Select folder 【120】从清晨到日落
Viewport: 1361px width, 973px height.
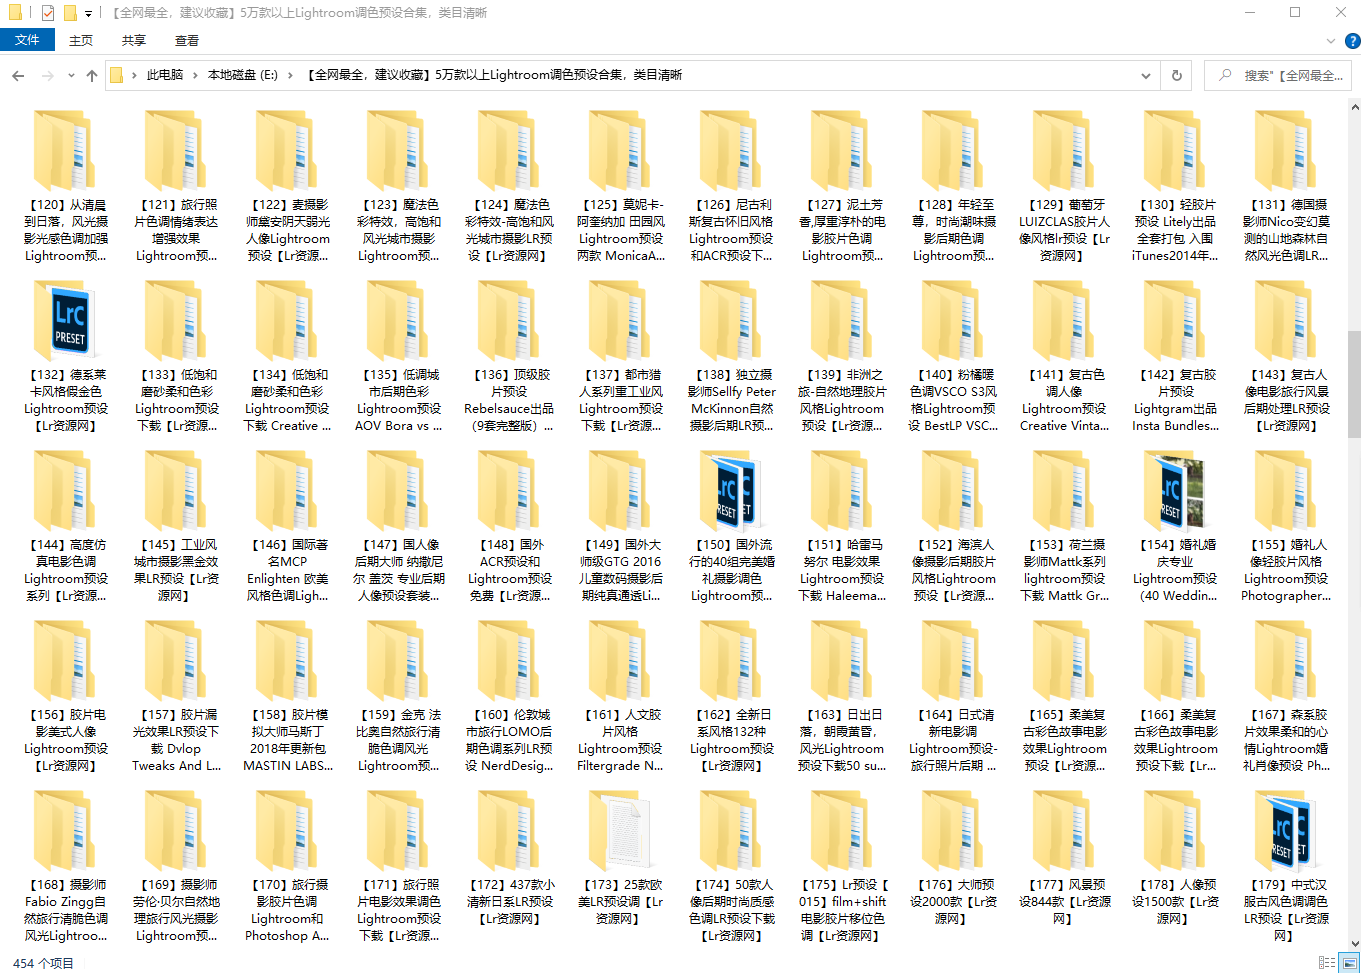pyautogui.click(x=66, y=186)
